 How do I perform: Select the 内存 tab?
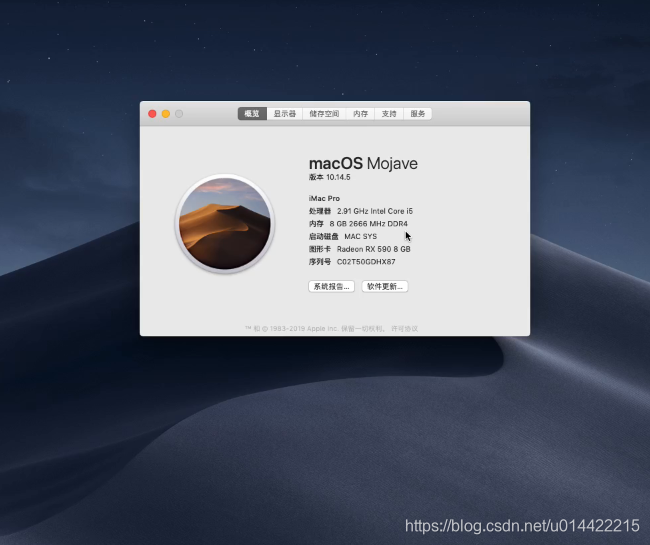point(360,114)
